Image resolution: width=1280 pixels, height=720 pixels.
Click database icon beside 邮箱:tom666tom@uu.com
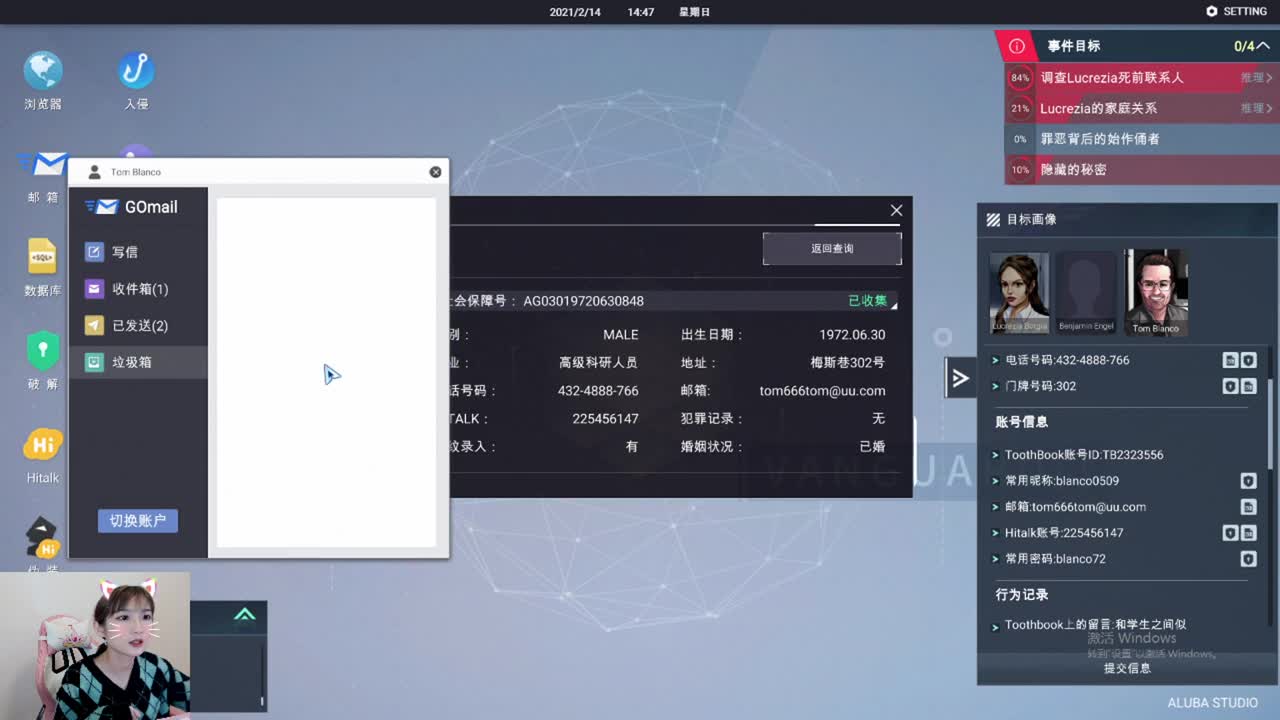point(1248,507)
